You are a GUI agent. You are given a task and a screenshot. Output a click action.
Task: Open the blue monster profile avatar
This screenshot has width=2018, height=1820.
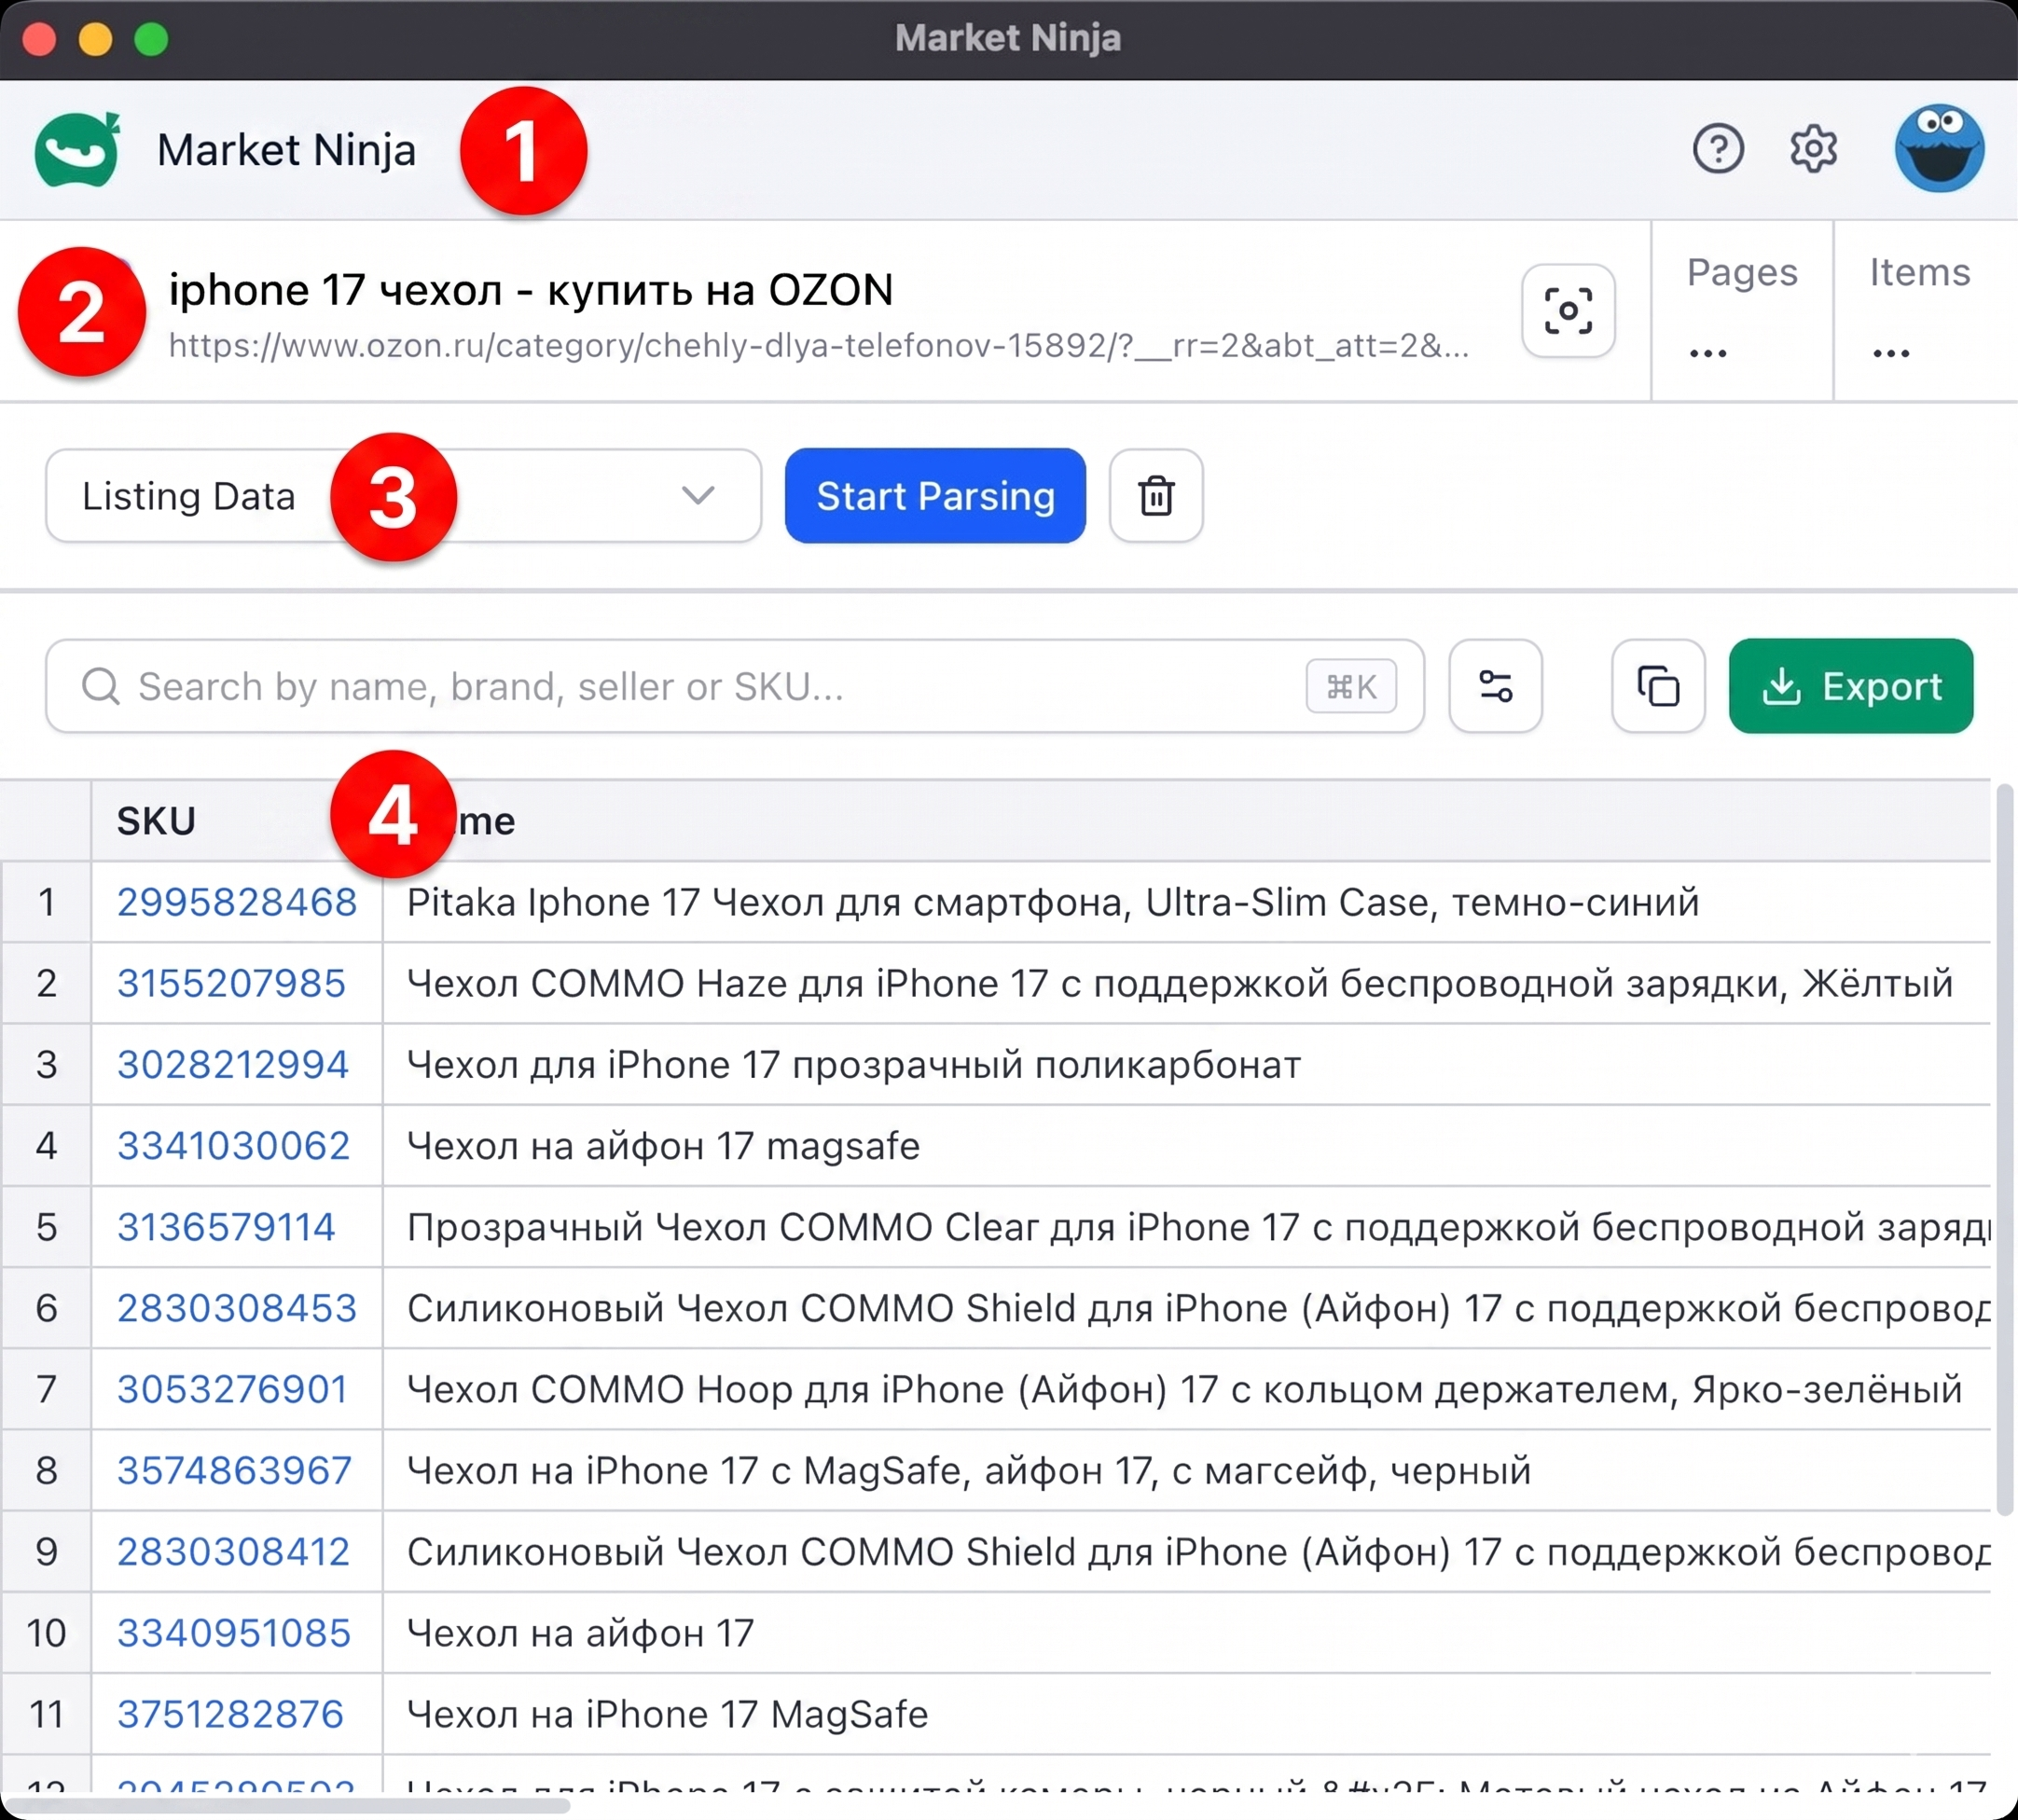pyautogui.click(x=1939, y=148)
